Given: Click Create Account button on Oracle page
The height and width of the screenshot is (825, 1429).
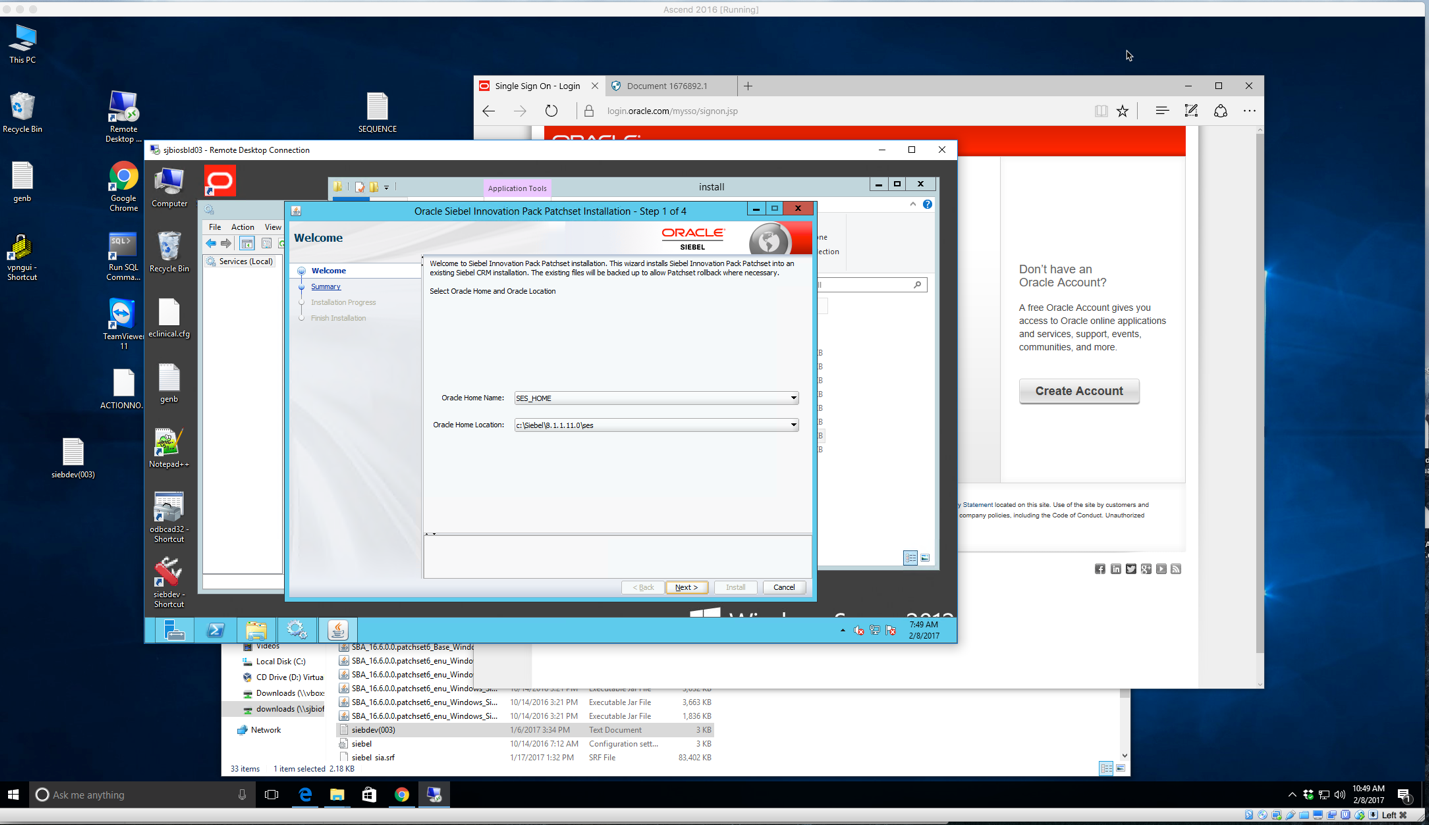Looking at the screenshot, I should pos(1079,391).
